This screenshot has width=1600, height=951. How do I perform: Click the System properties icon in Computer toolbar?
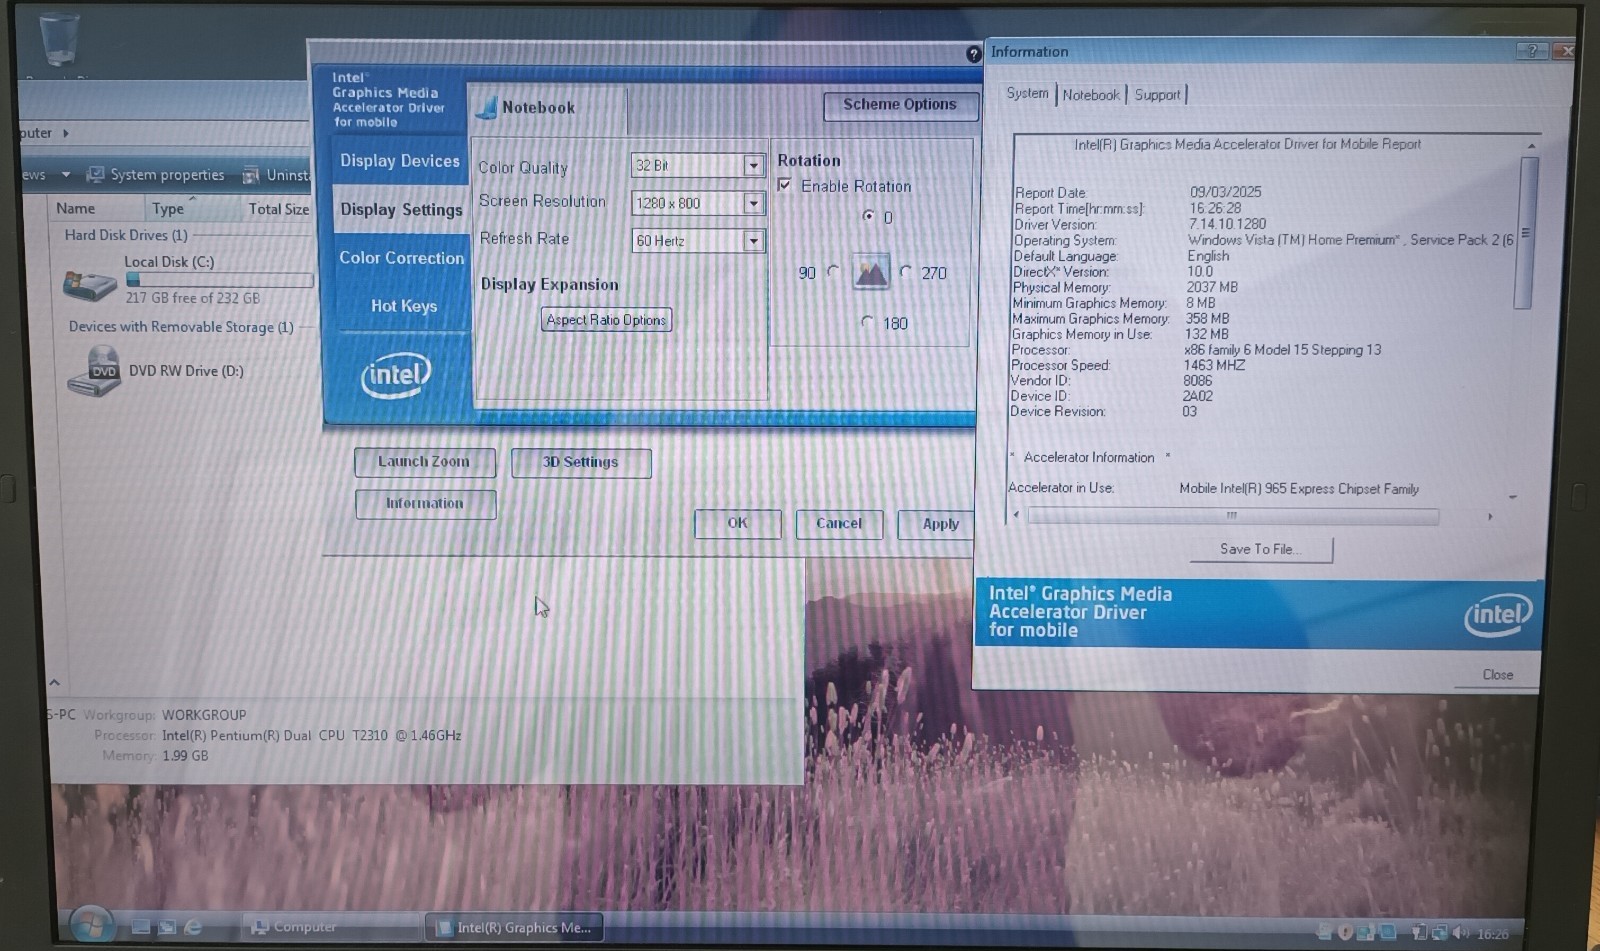(96, 175)
